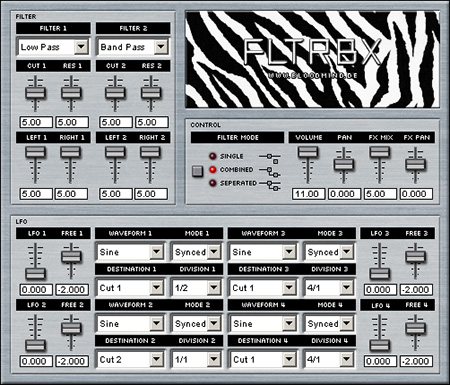The image size is (450, 385).
Task: Click the LFO 4 amount slider handle
Action: coord(379,345)
